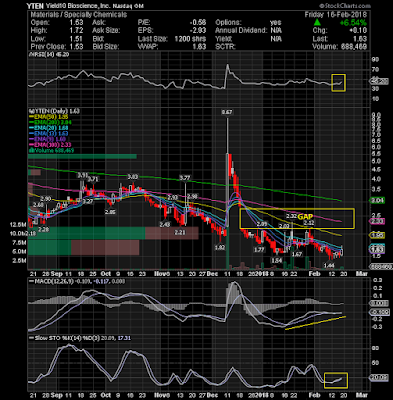The height and width of the screenshot is (400, 393).
Task: Click the yellow GAP rectangle annotation
Action: (297, 218)
